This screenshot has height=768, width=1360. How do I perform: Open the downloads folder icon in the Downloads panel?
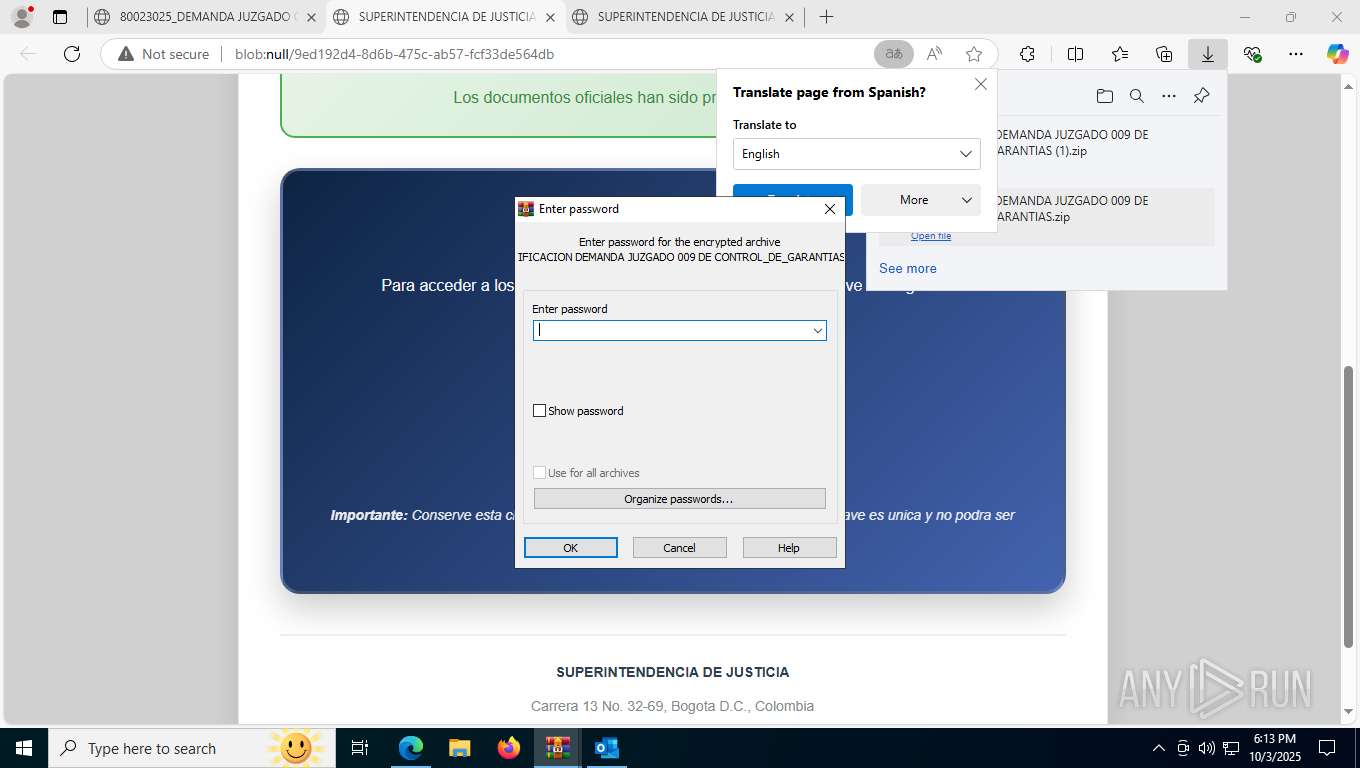(1104, 96)
